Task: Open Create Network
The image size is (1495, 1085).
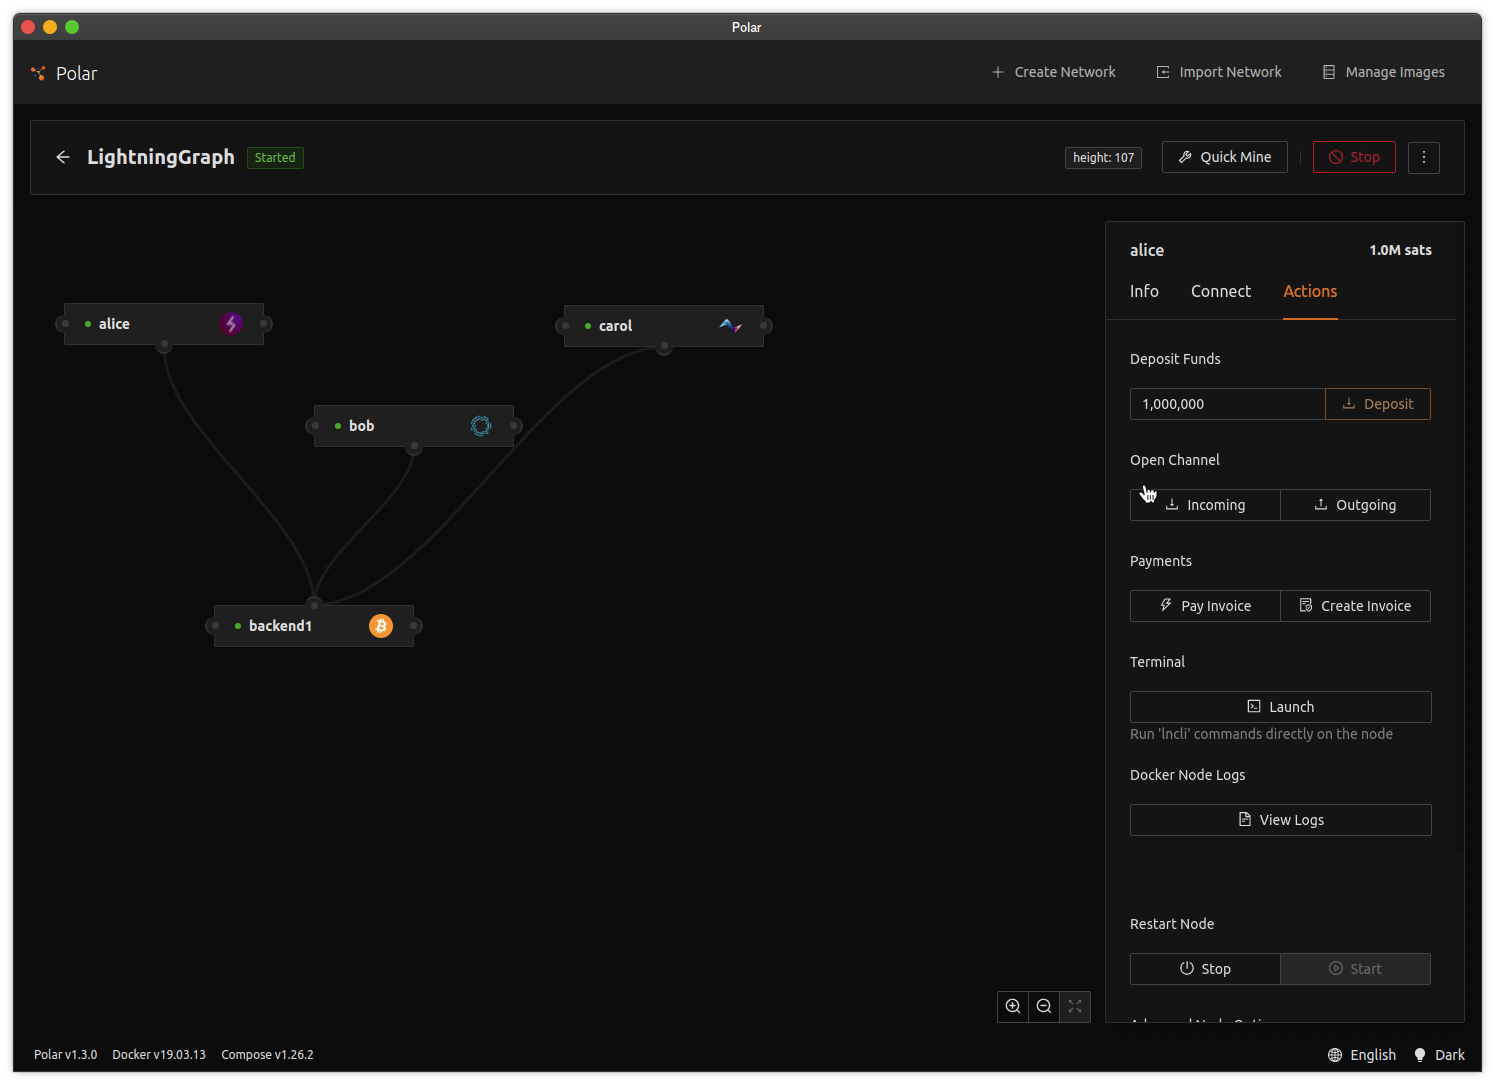Action: point(1053,72)
